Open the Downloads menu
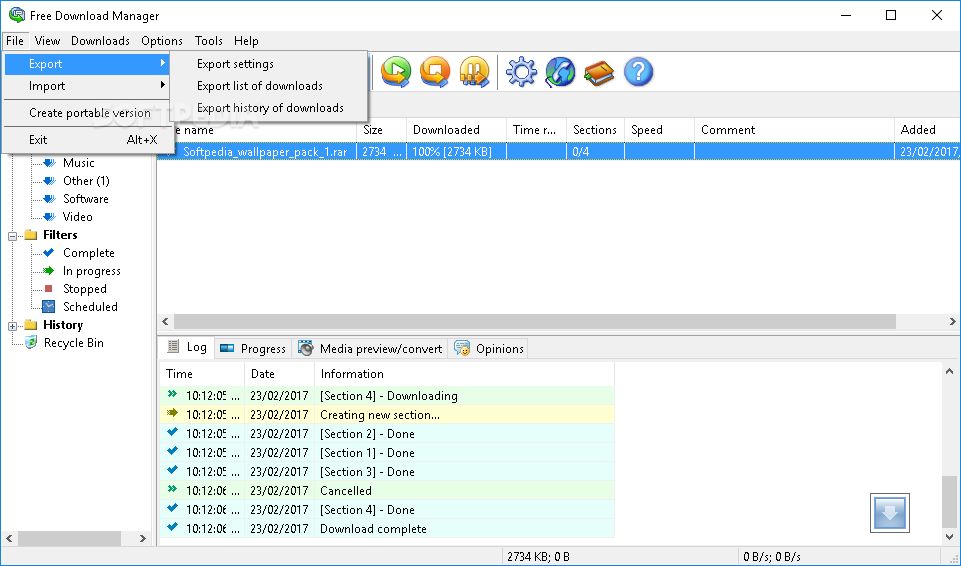This screenshot has width=961, height=566. click(x=101, y=40)
